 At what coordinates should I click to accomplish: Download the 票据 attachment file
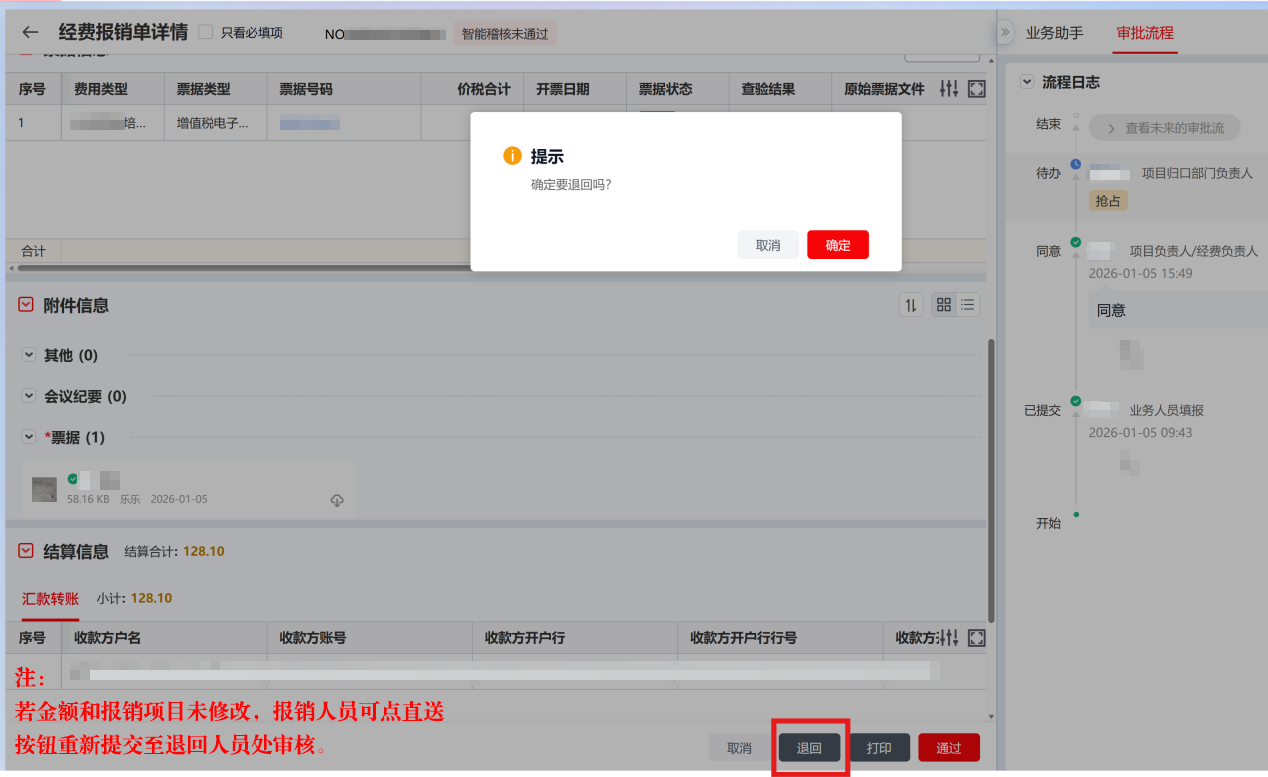[x=337, y=500]
